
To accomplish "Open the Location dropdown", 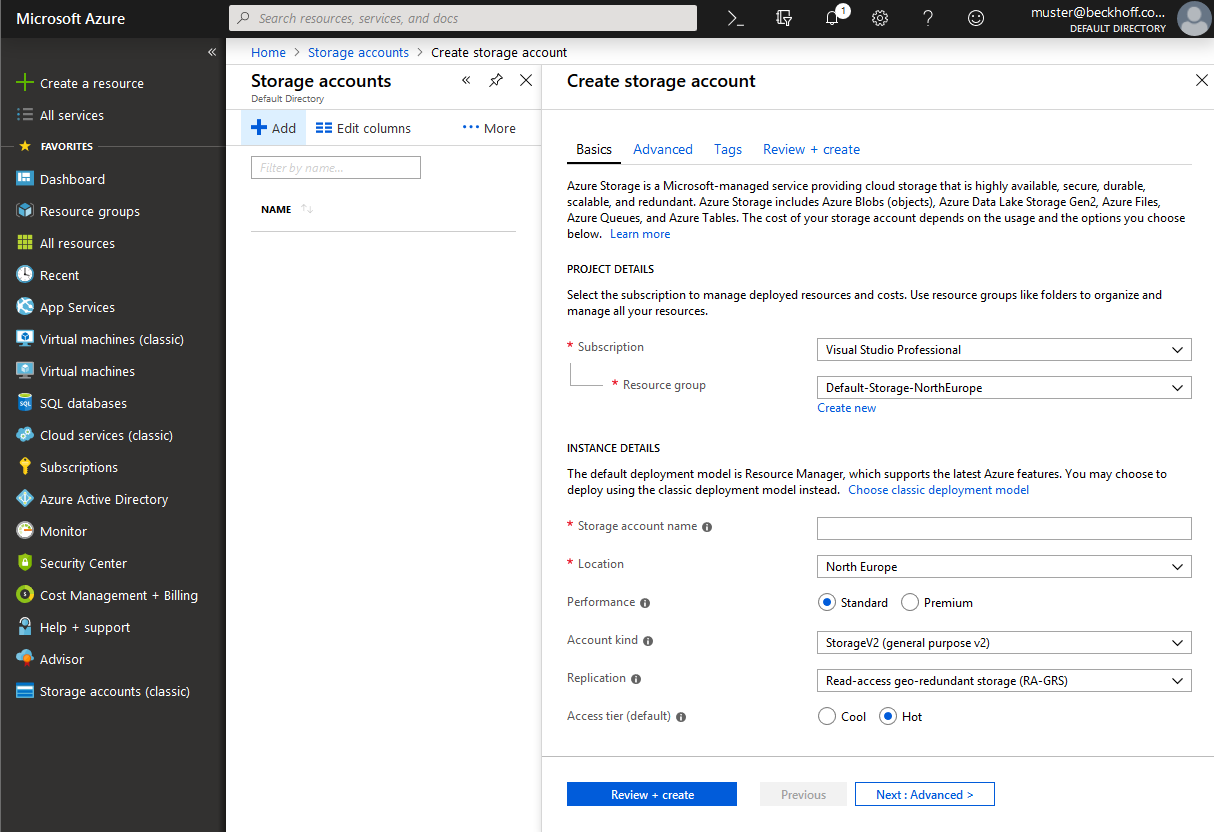I will click(x=1004, y=567).
